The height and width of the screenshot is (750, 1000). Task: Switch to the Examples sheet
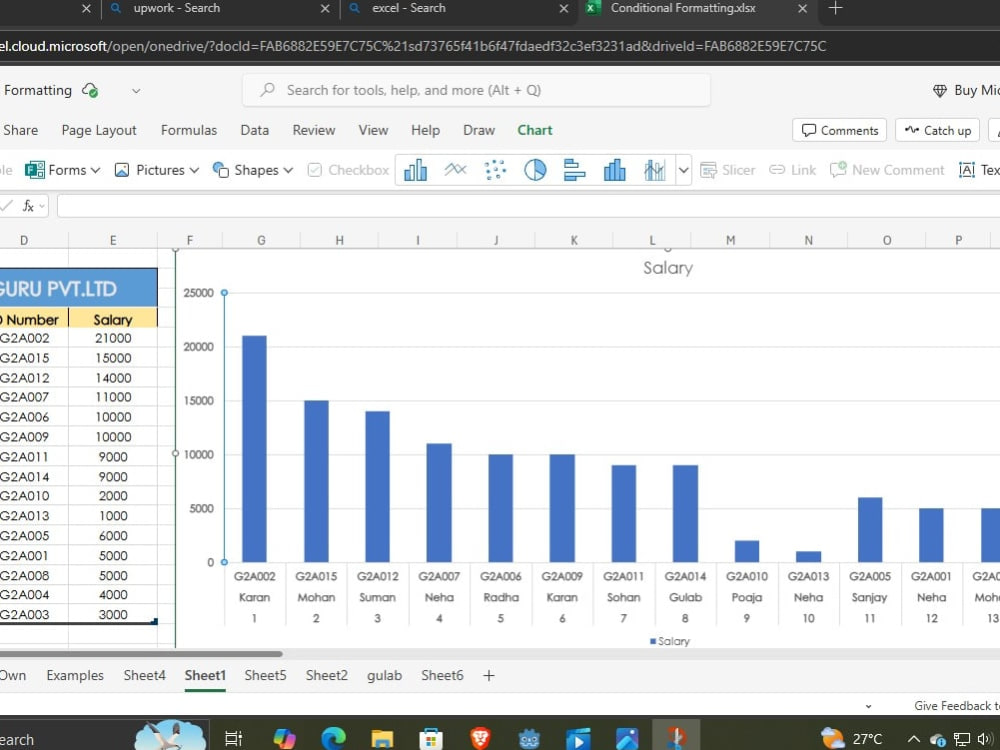[75, 675]
